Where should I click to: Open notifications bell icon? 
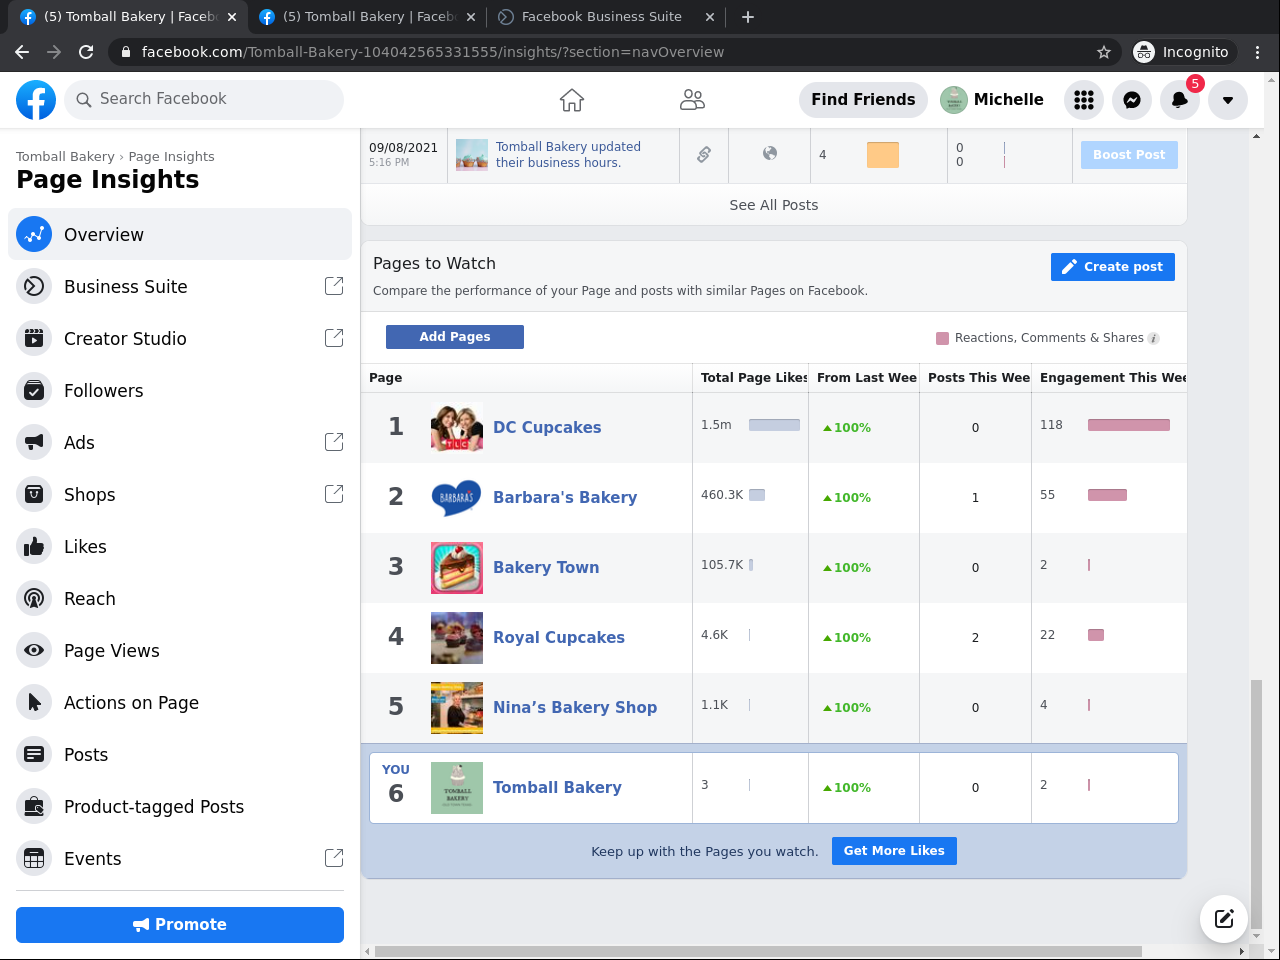pos(1180,100)
